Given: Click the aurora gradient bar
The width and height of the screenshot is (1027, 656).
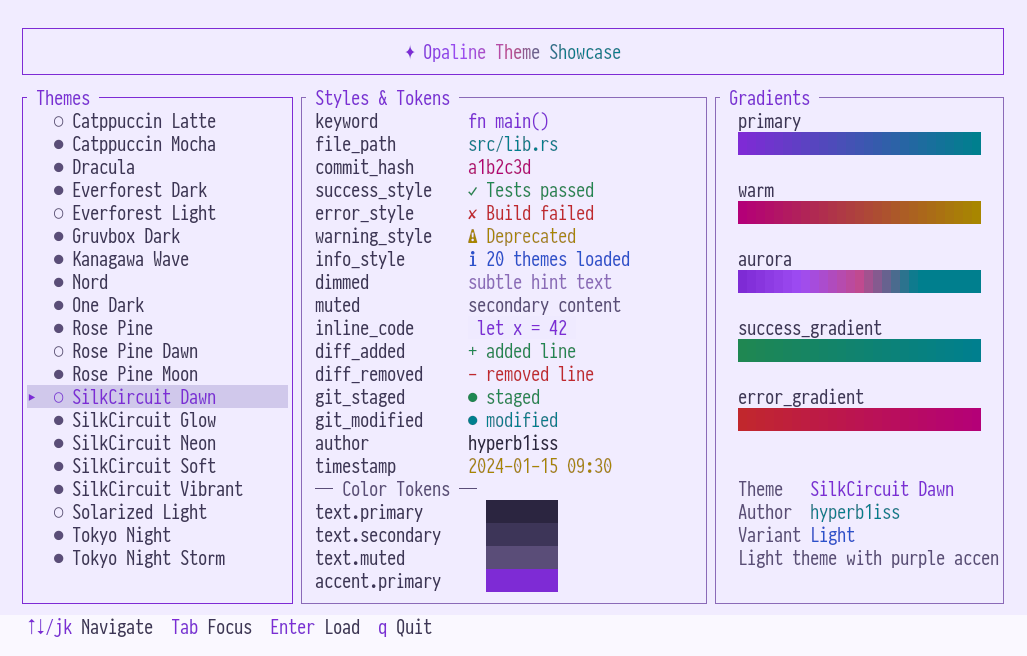Looking at the screenshot, I should [x=859, y=282].
